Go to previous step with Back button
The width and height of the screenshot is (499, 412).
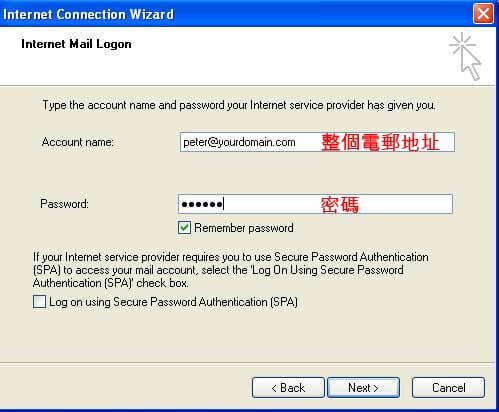coord(288,388)
